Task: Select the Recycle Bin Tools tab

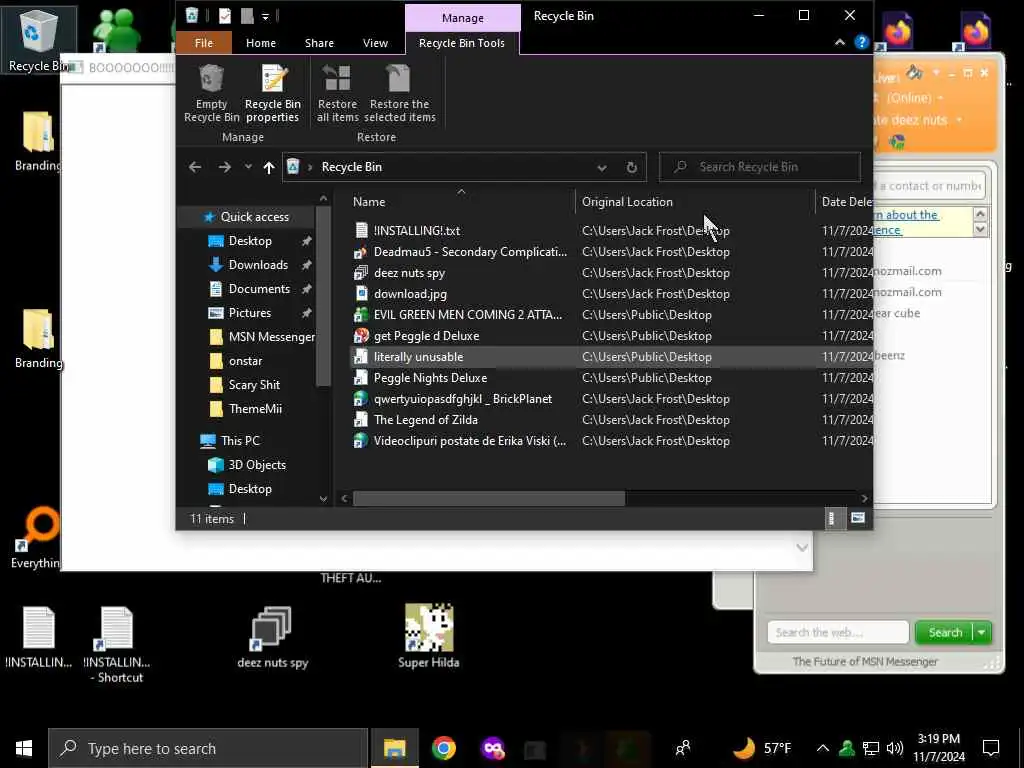Action: (462, 43)
